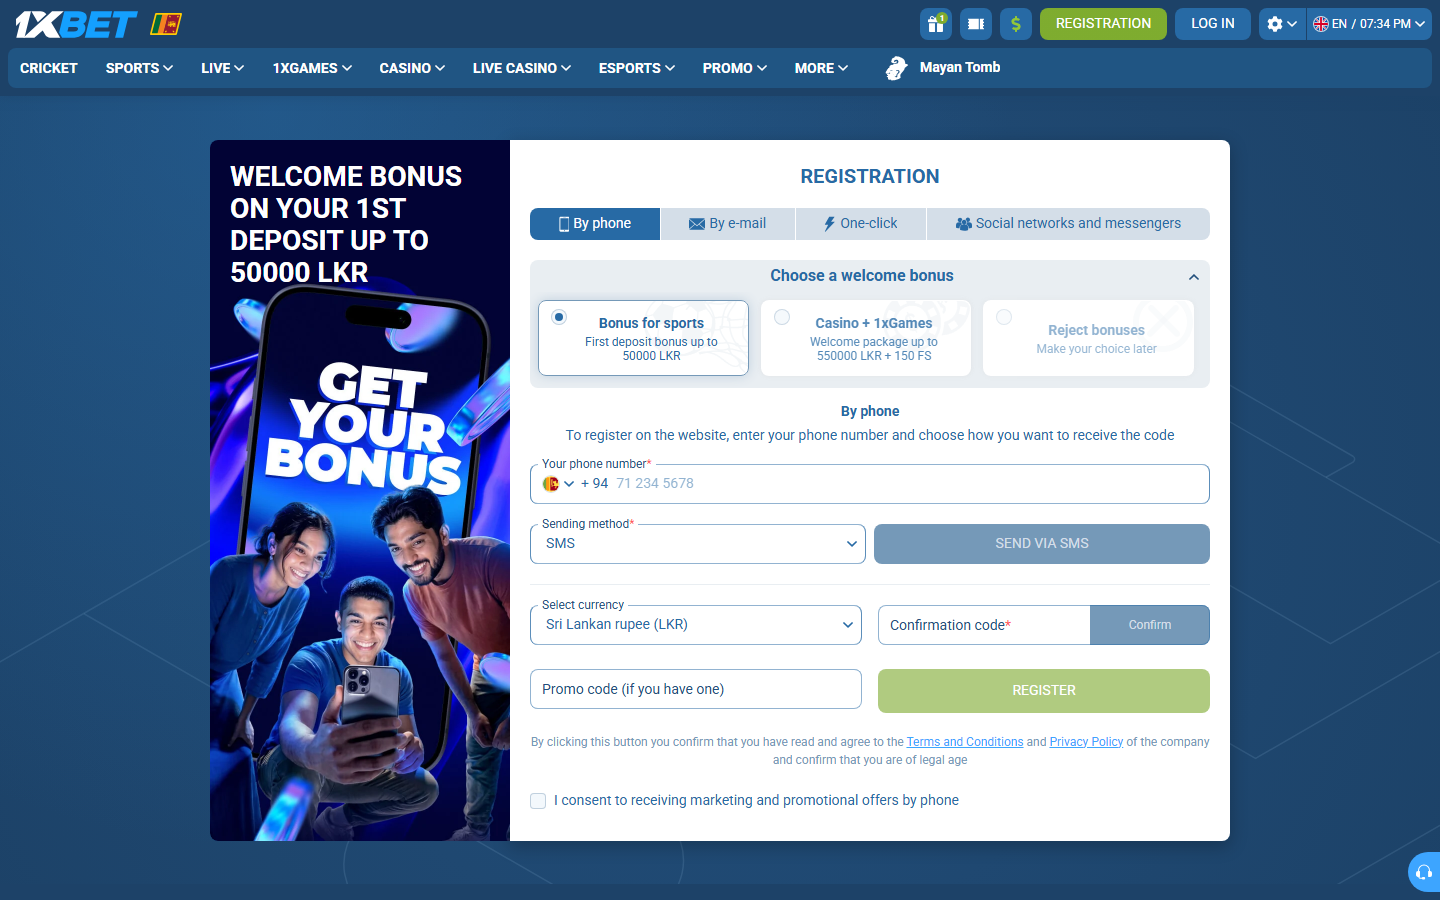Open the CRICKET section
The height and width of the screenshot is (900, 1440).
pos(49,68)
